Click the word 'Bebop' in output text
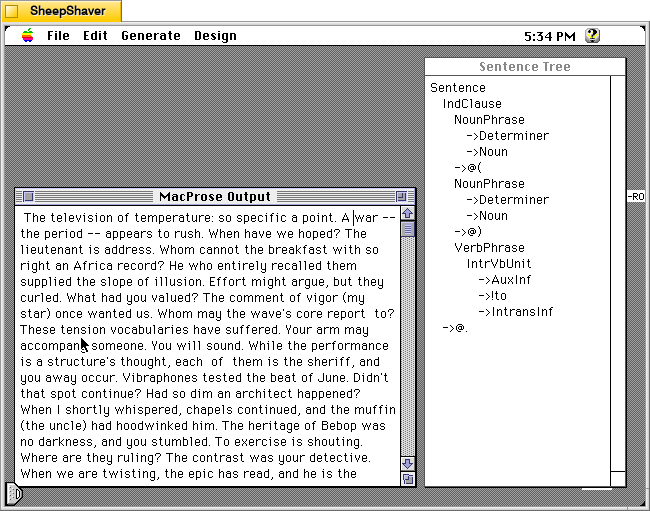The image size is (650, 511). tap(339, 426)
